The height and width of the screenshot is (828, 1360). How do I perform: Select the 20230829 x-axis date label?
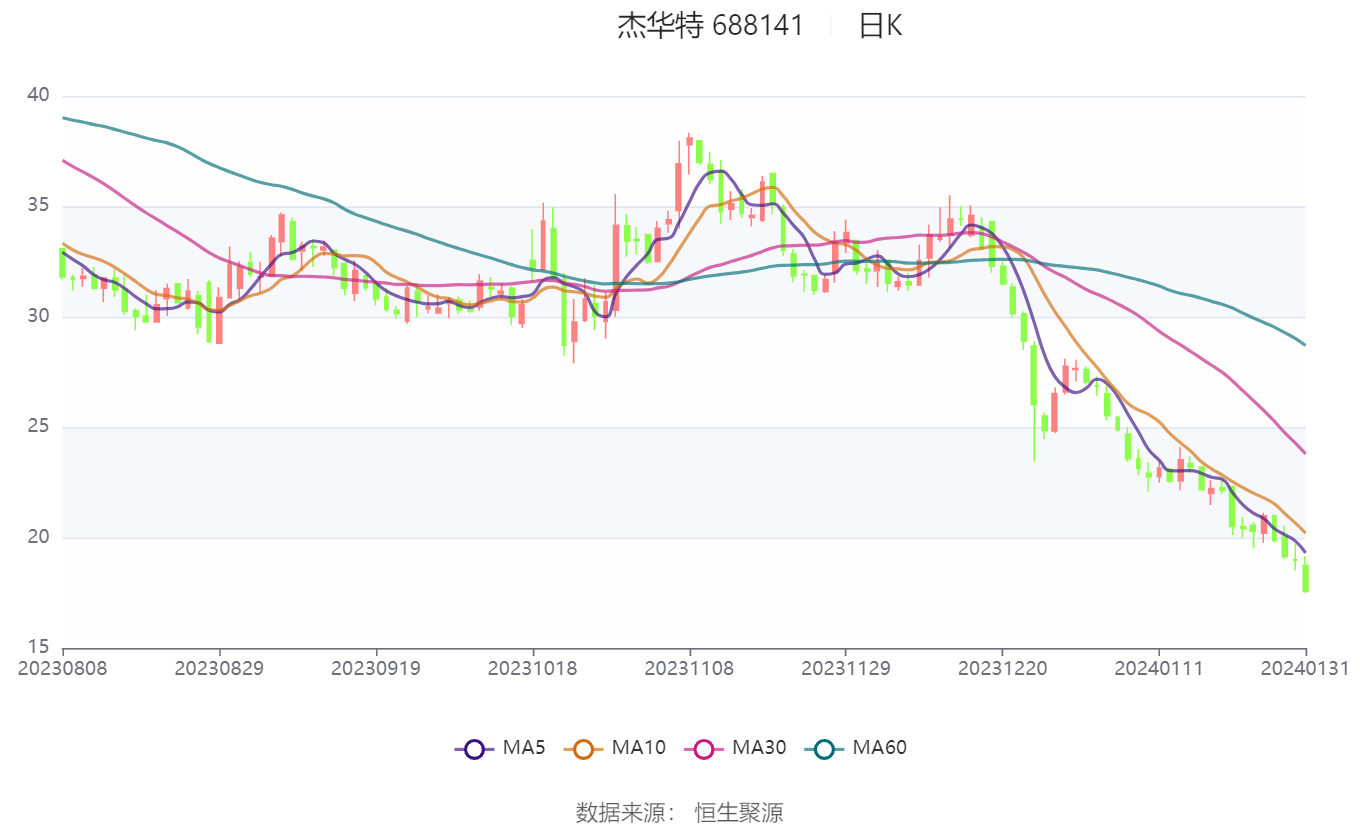pyautogui.click(x=219, y=668)
